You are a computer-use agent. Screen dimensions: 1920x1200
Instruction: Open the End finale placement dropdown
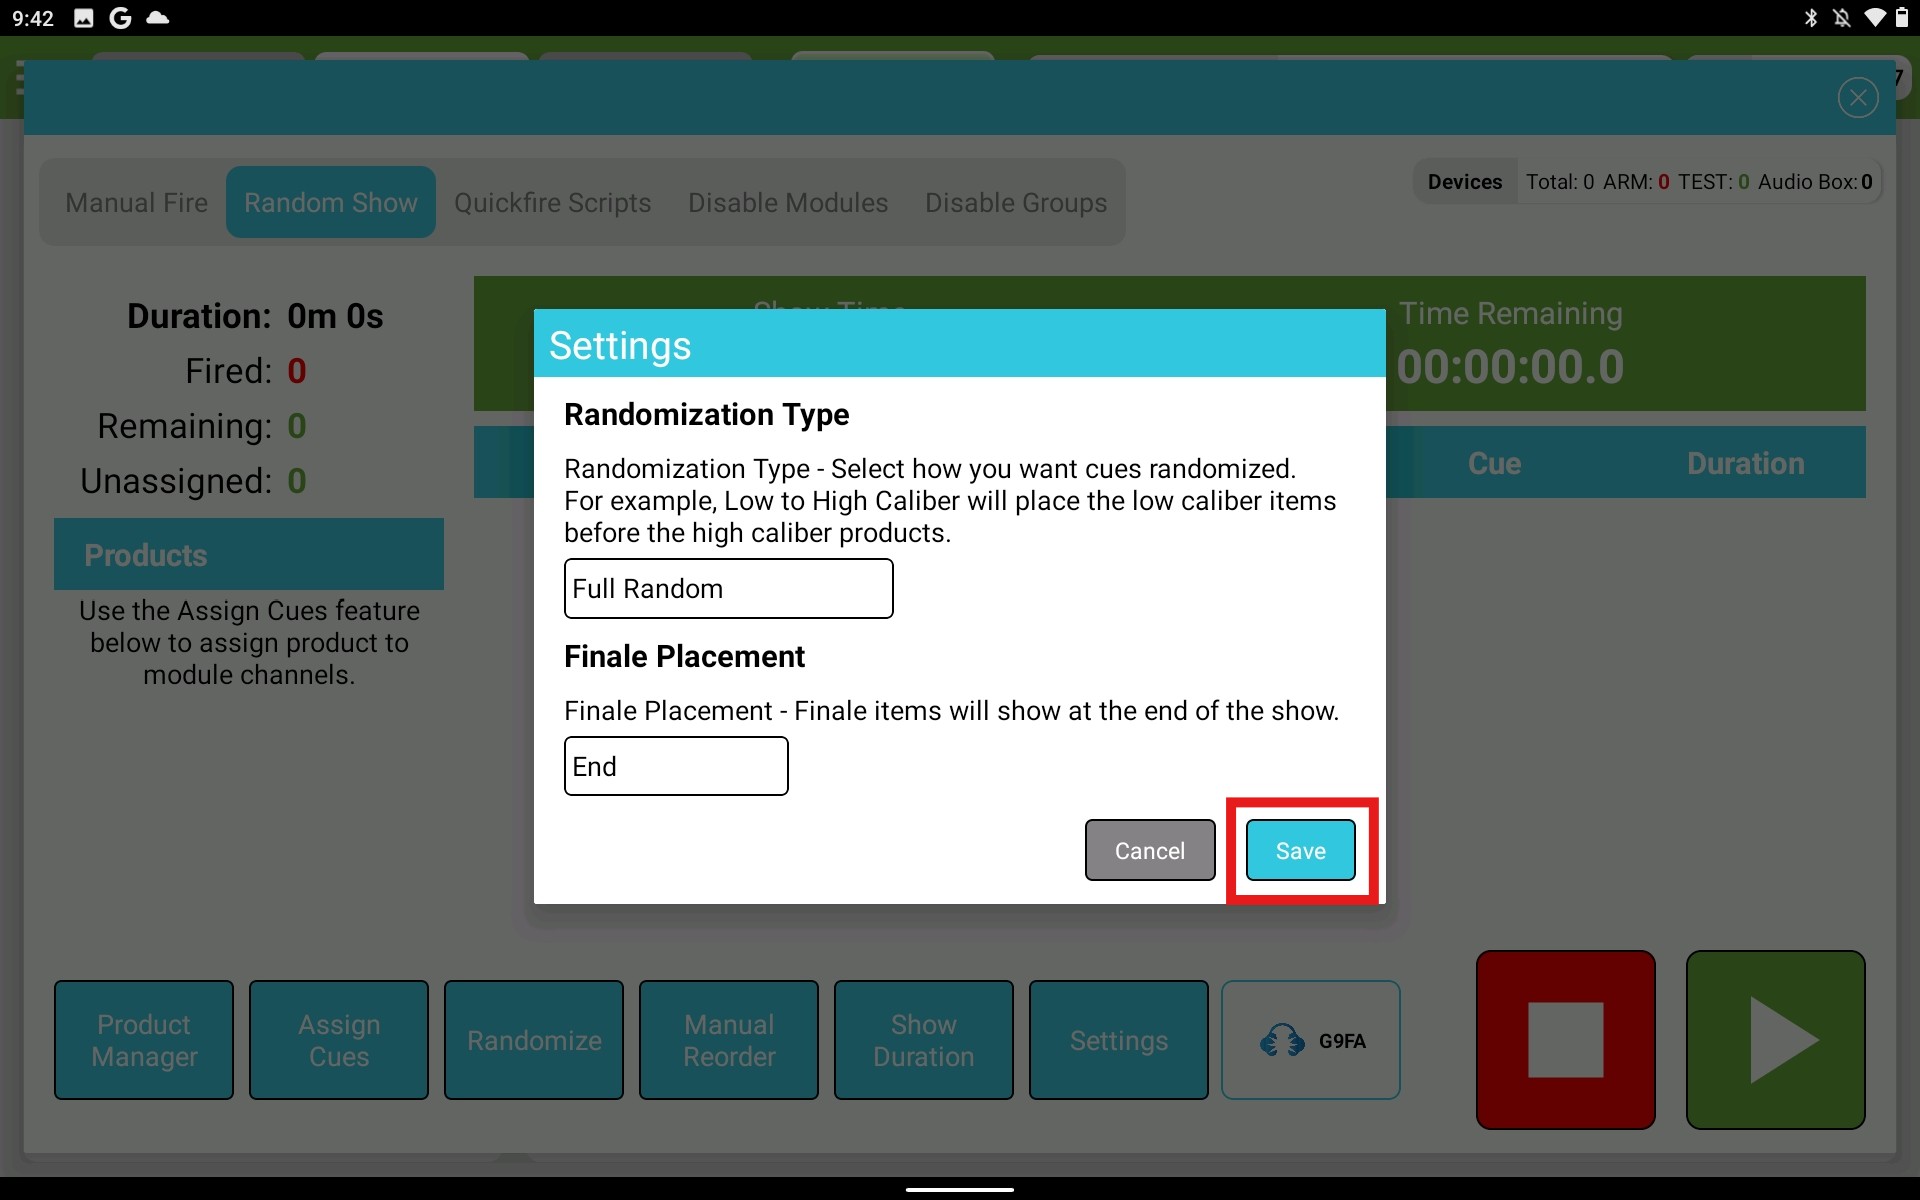coord(676,766)
